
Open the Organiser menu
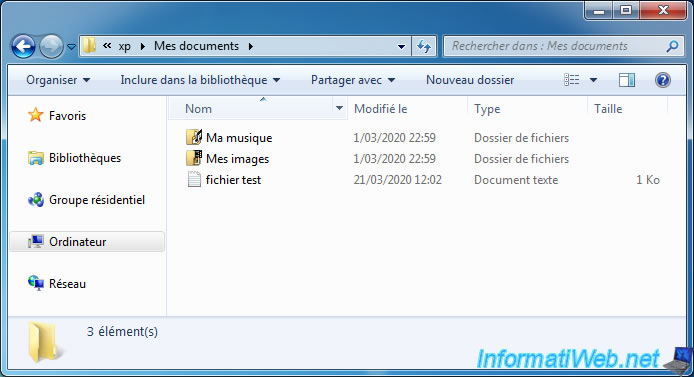pyautogui.click(x=58, y=80)
